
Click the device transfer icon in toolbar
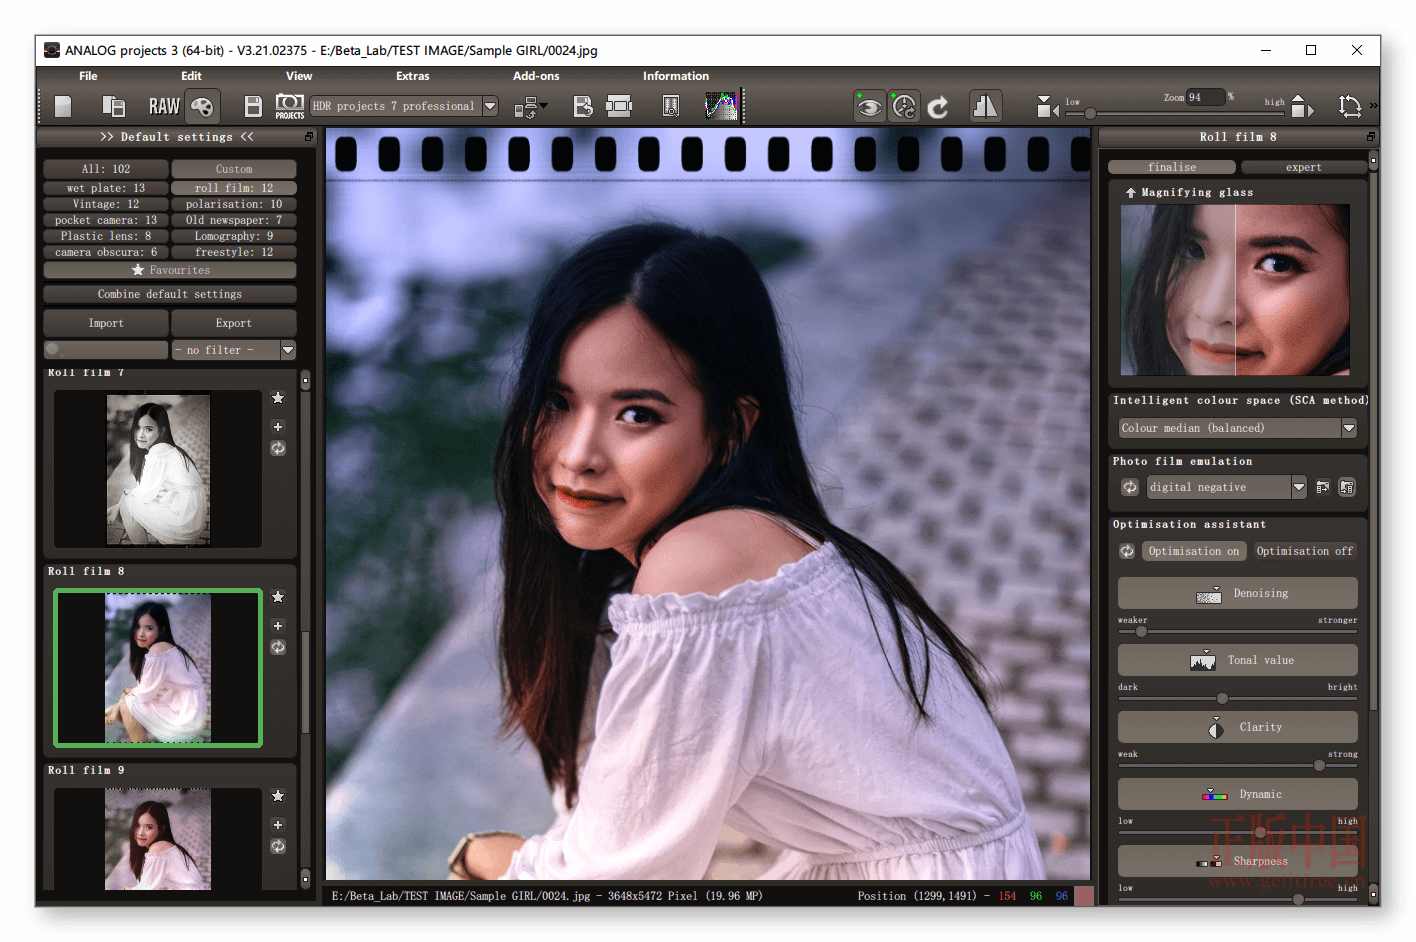point(529,107)
